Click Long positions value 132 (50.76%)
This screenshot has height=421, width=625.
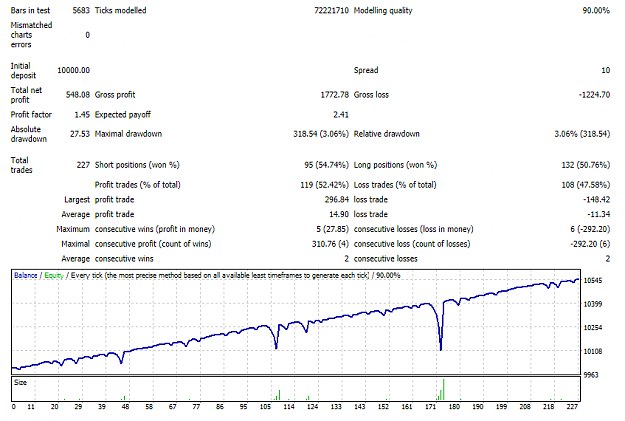(x=586, y=165)
